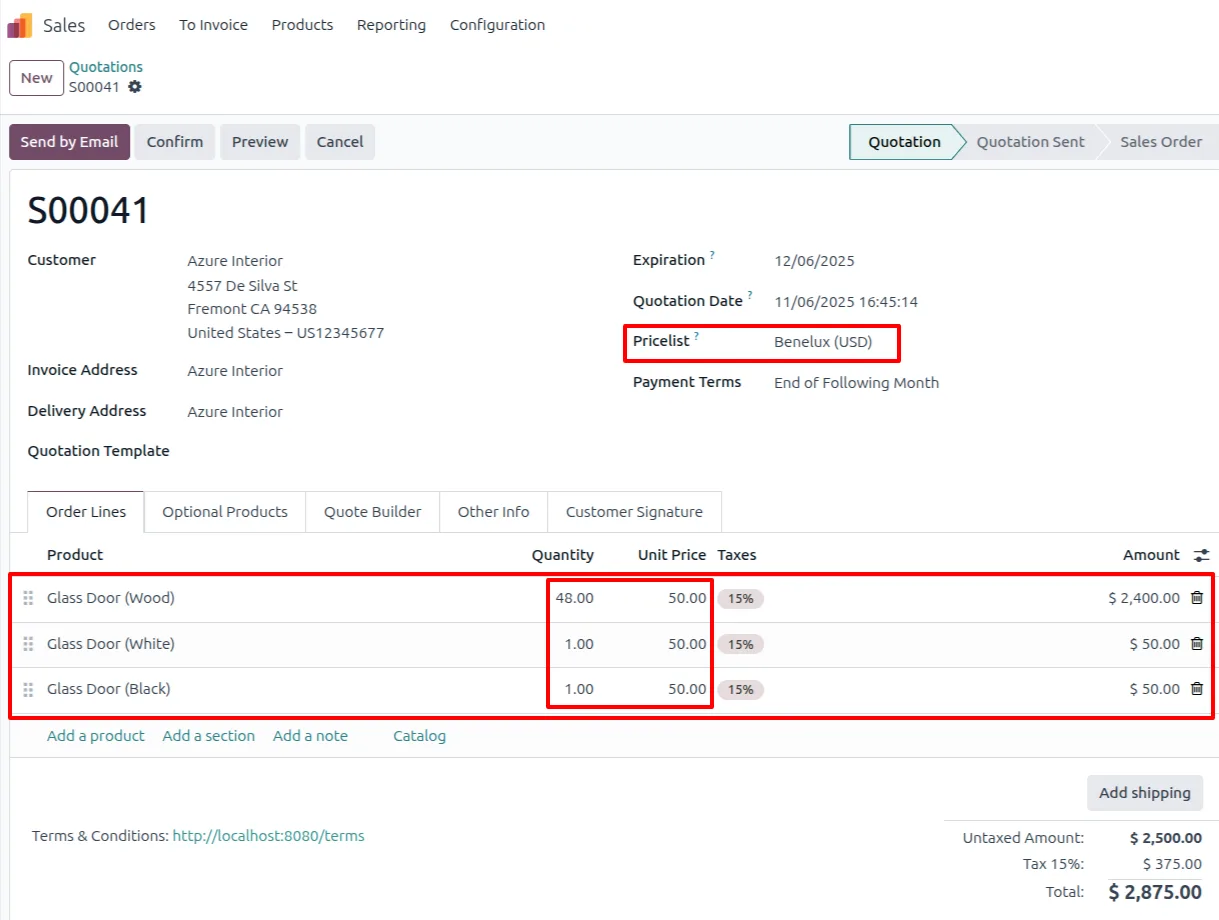
Task: Open the Orders menu
Action: tap(132, 25)
